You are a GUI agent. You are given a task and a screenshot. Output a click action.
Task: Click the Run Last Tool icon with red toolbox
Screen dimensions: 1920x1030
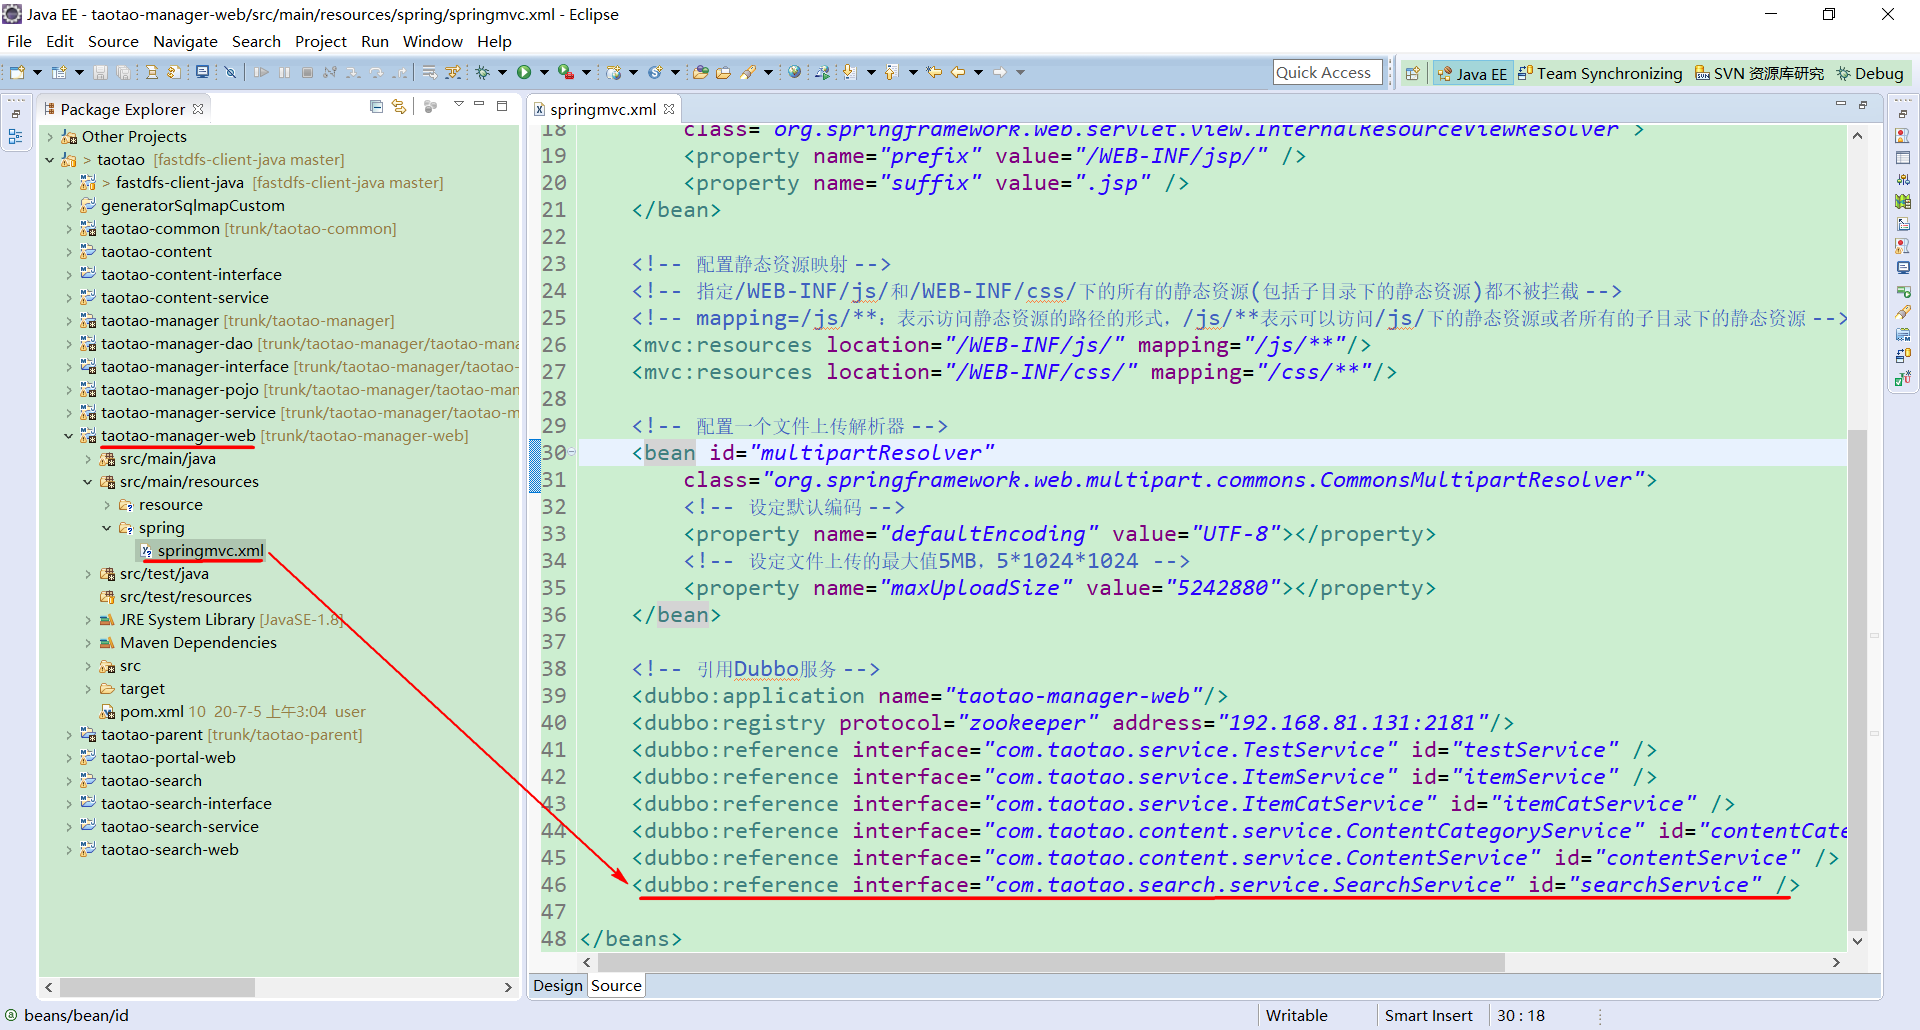[x=566, y=72]
